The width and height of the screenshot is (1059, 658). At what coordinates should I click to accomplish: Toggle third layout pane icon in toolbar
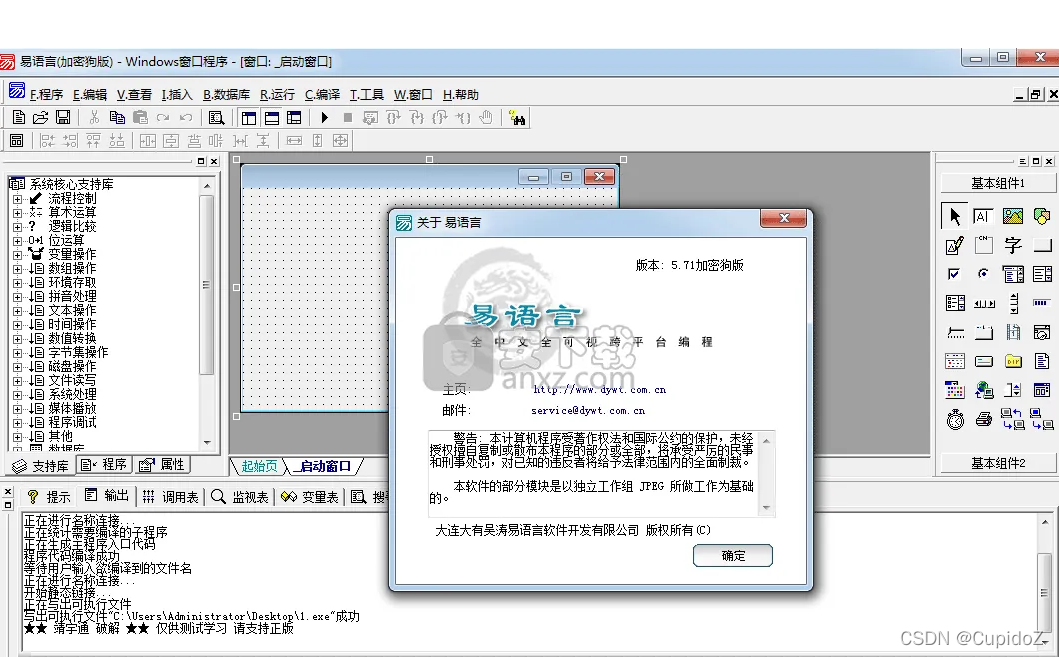point(294,118)
